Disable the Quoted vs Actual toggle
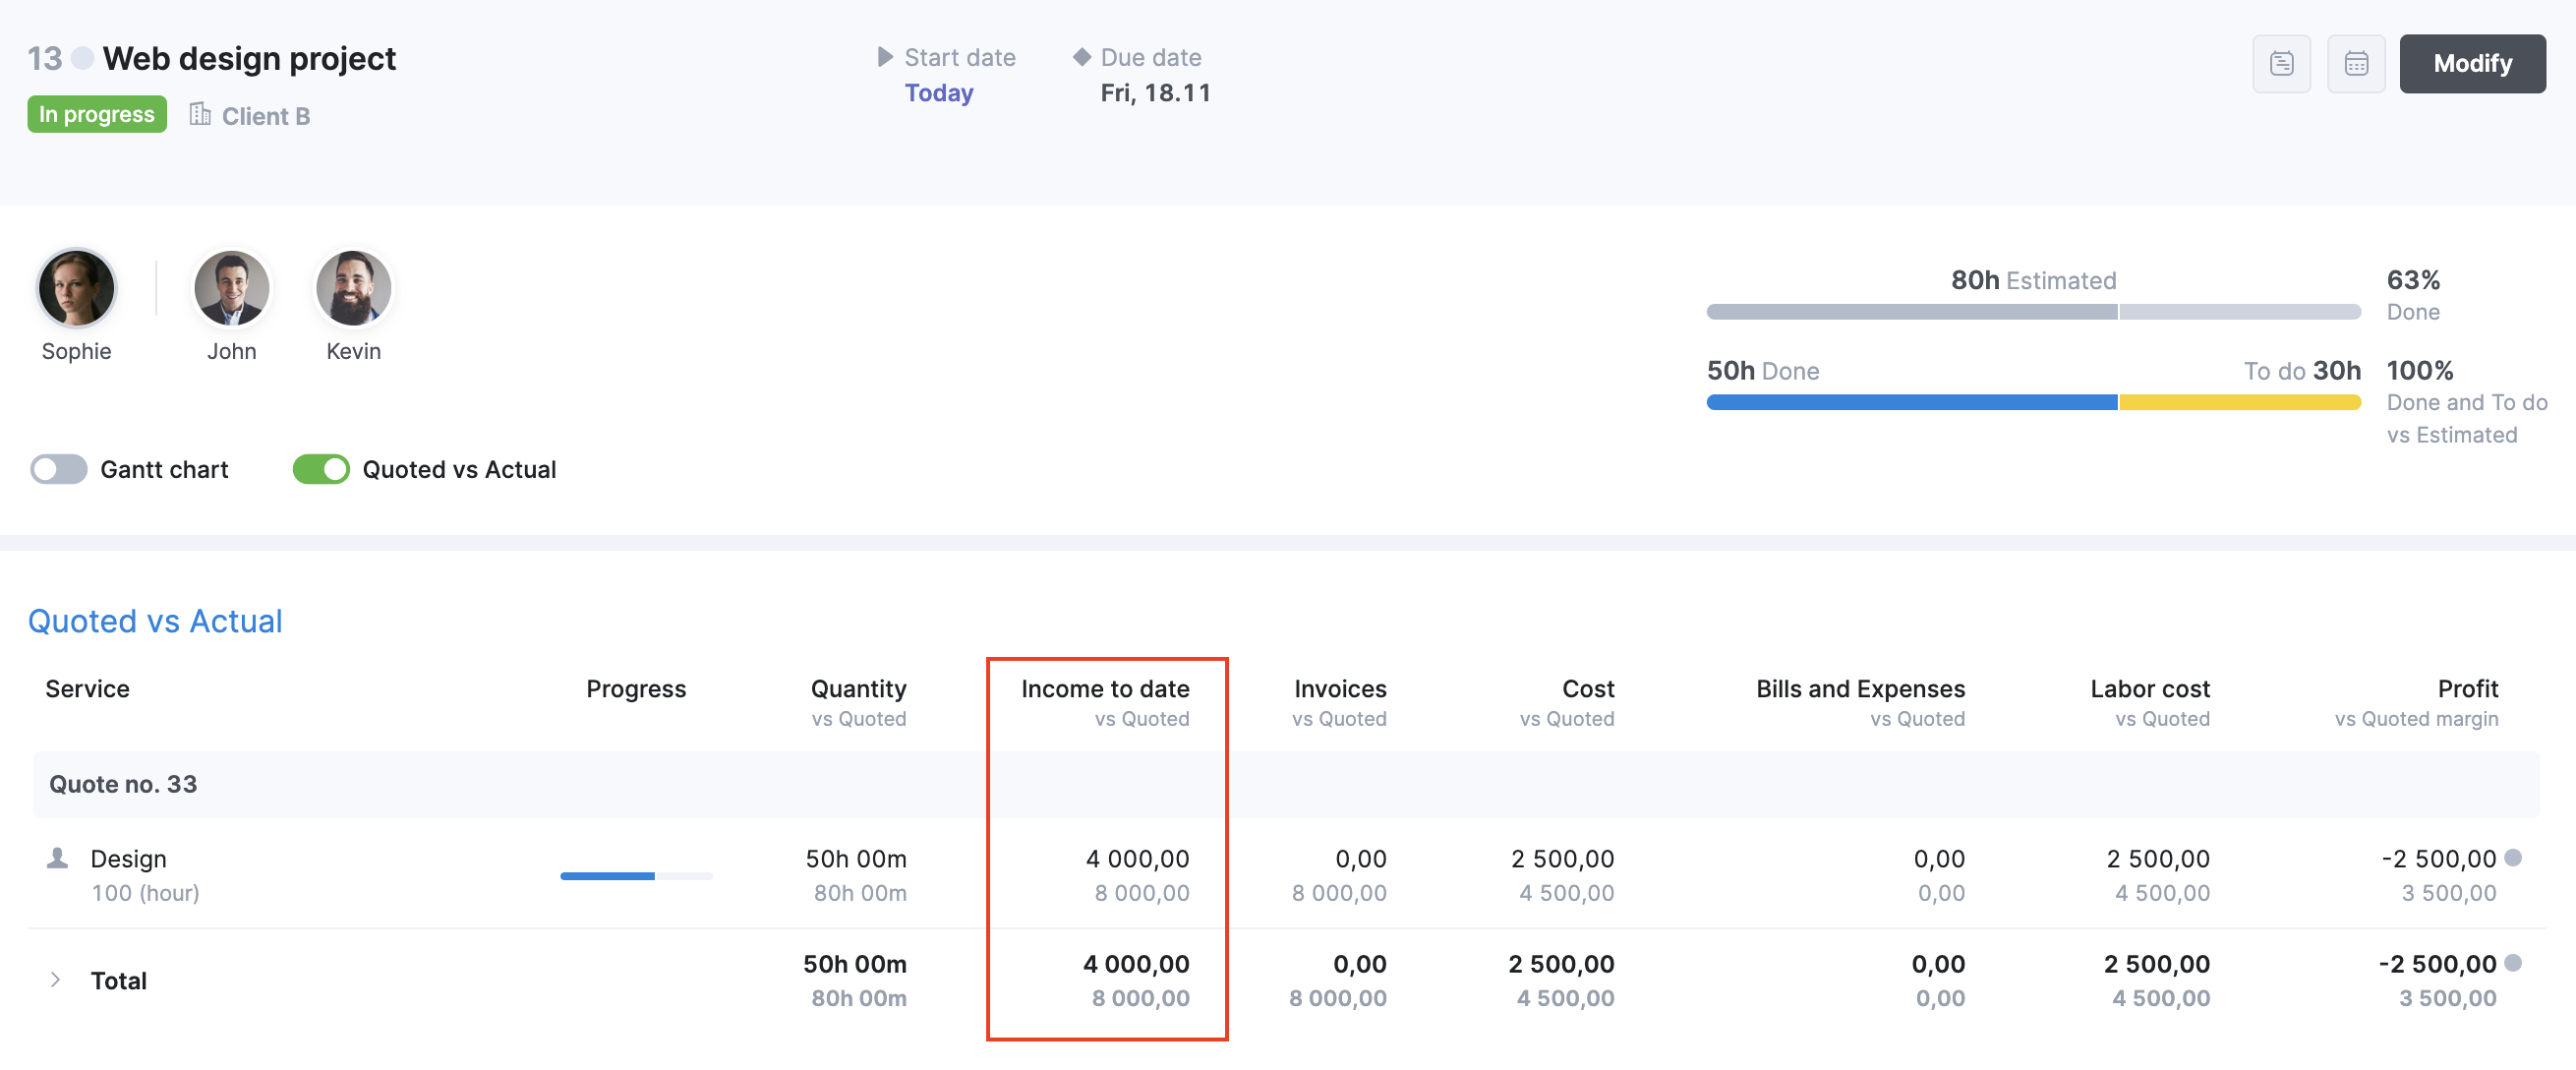The width and height of the screenshot is (2576, 1070). click(321, 469)
